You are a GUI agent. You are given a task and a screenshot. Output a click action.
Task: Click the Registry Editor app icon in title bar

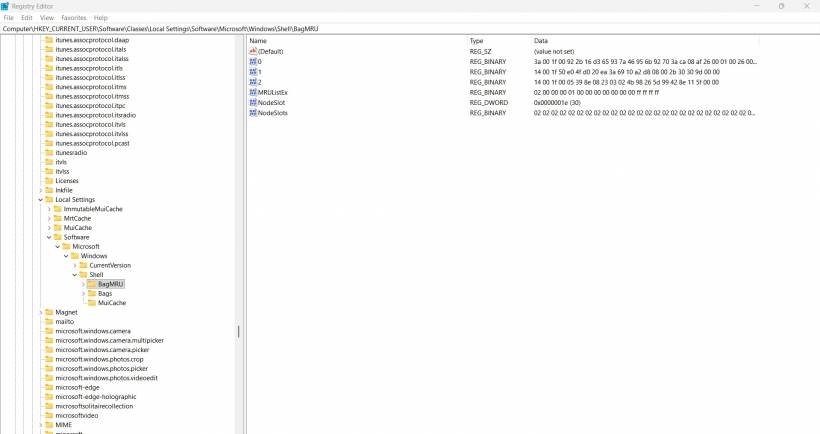pos(5,6)
